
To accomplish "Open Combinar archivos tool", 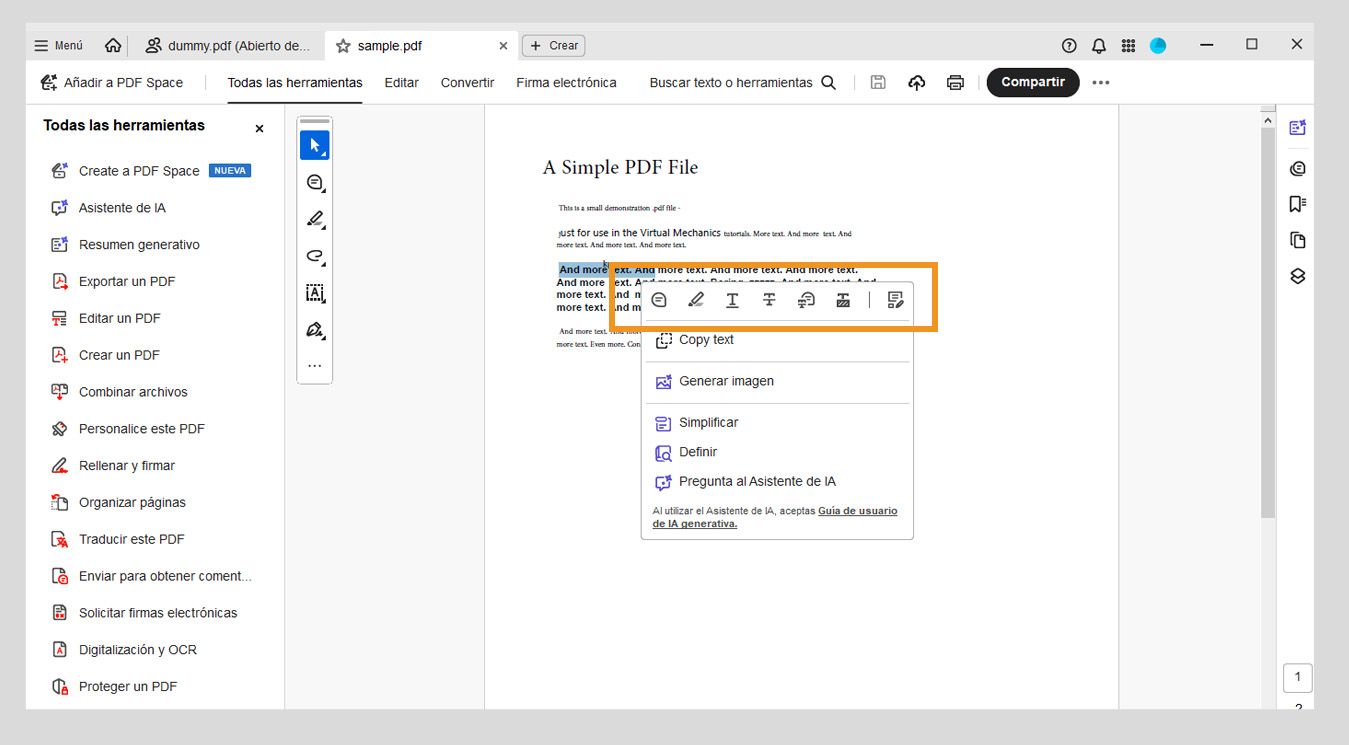I will pos(119,392).
